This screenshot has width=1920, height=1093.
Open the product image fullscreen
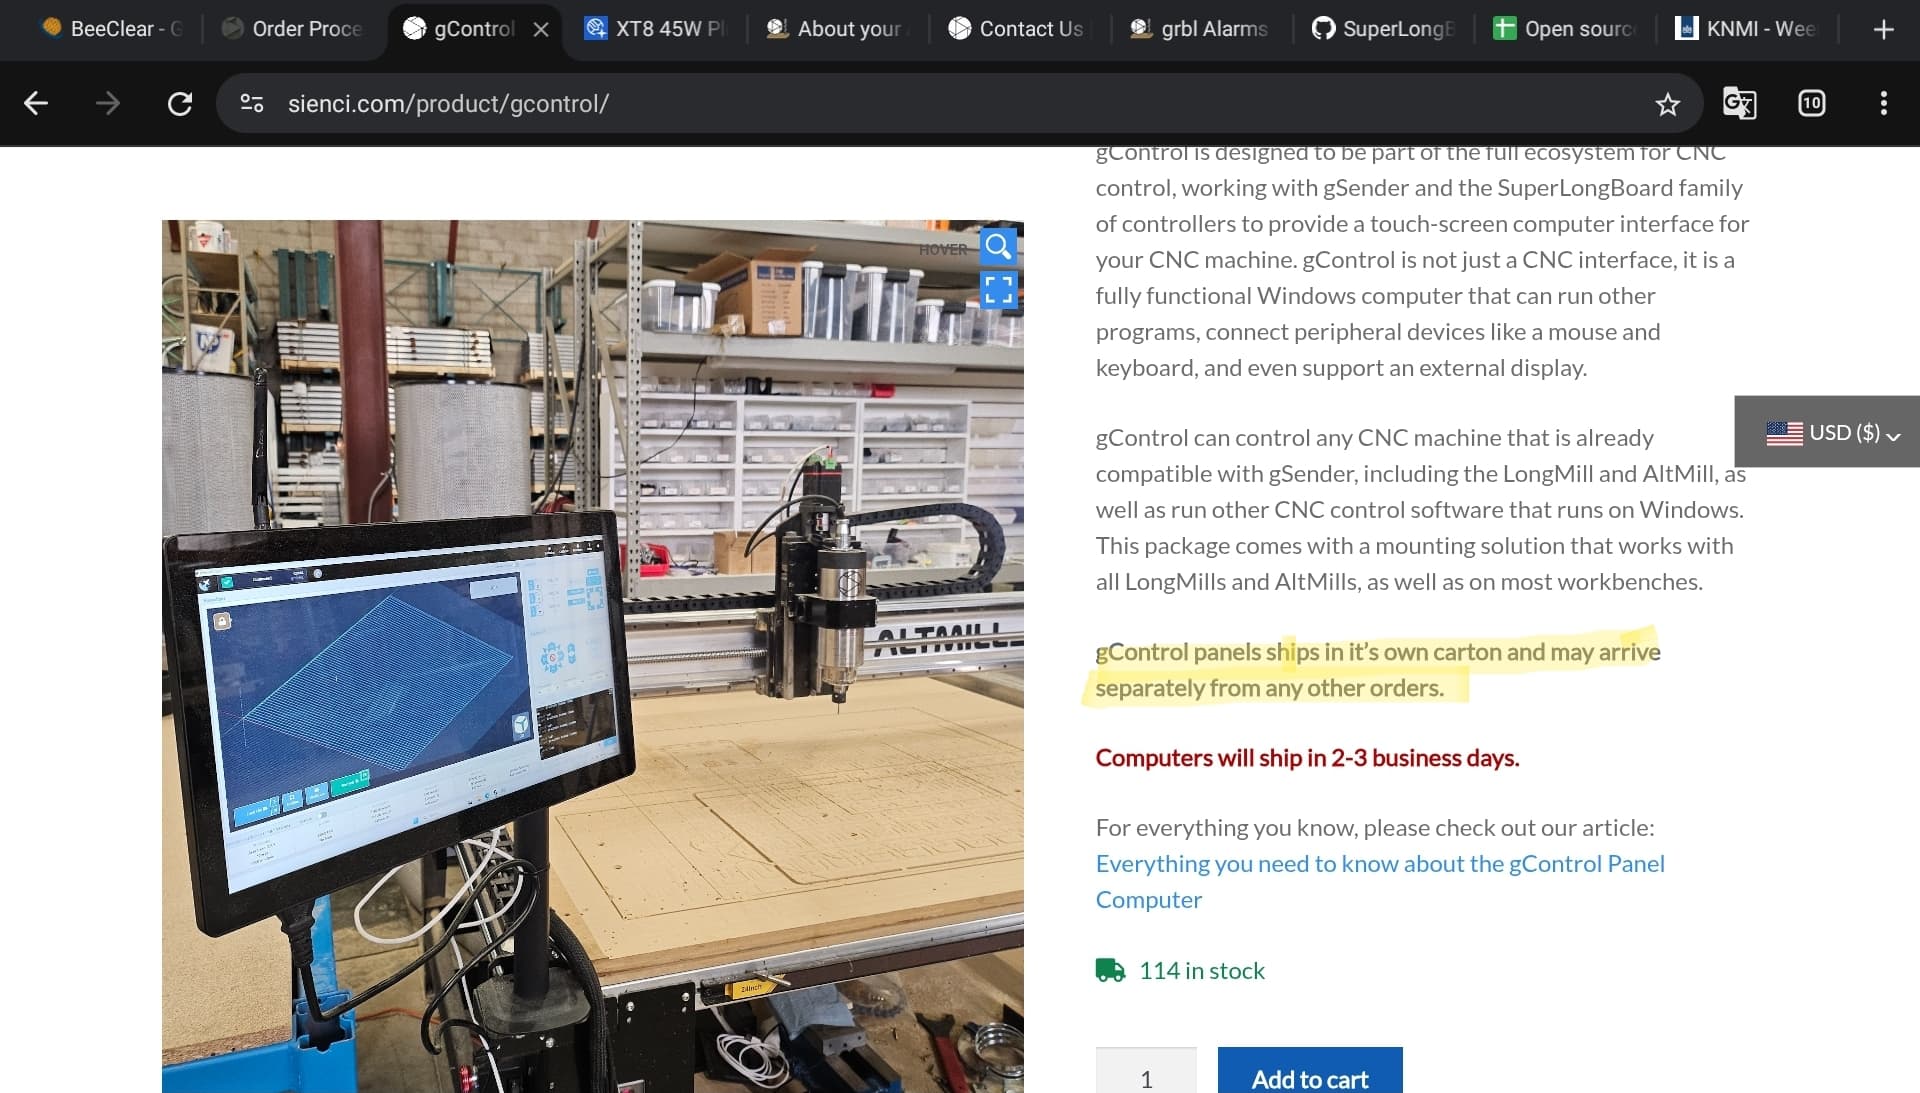998,290
